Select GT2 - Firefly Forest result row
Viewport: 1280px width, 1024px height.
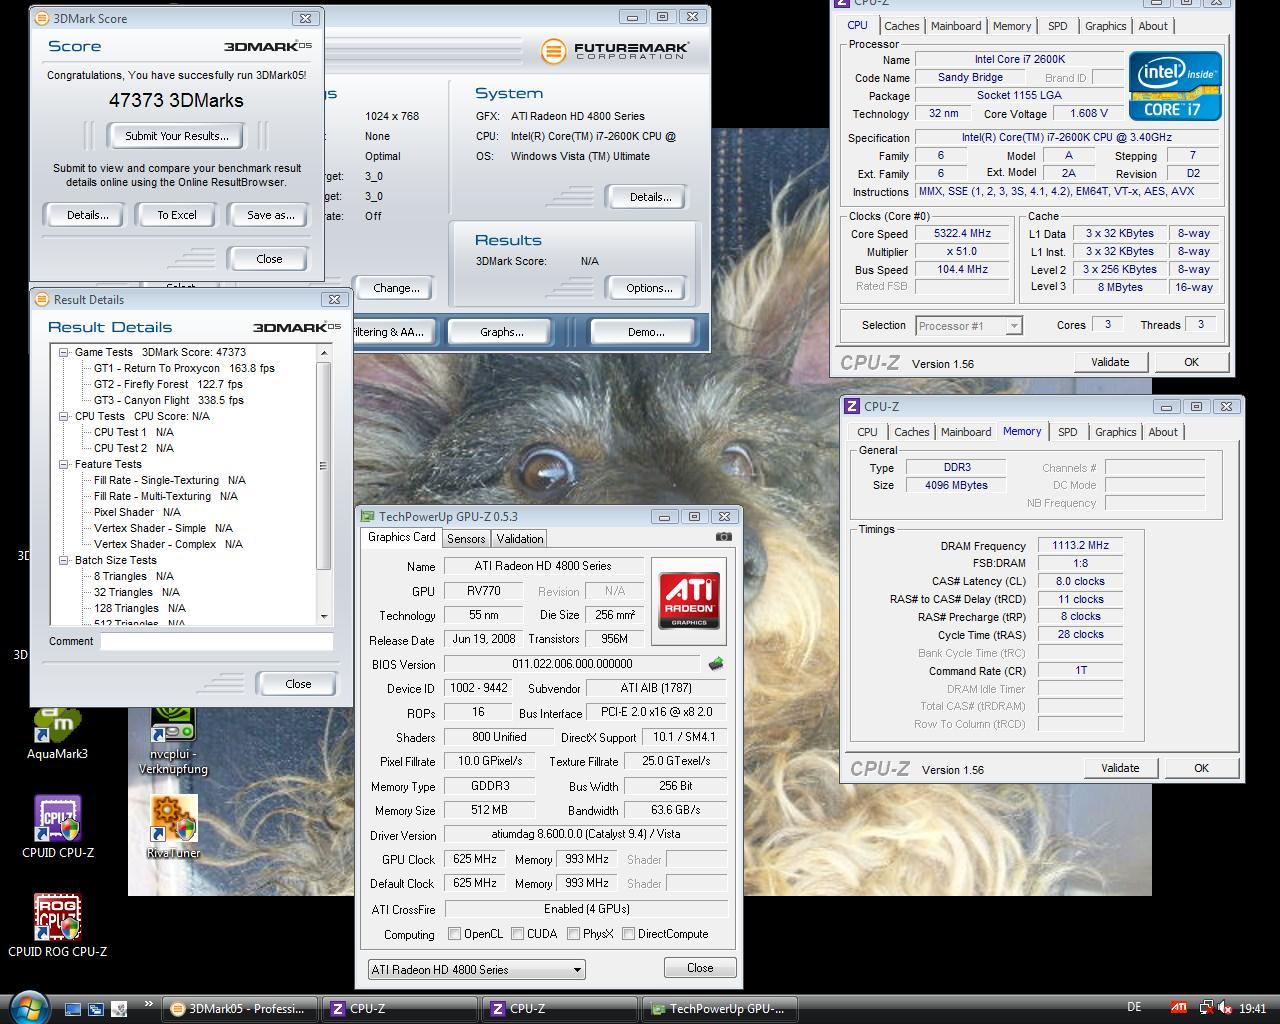pyautogui.click(x=168, y=384)
